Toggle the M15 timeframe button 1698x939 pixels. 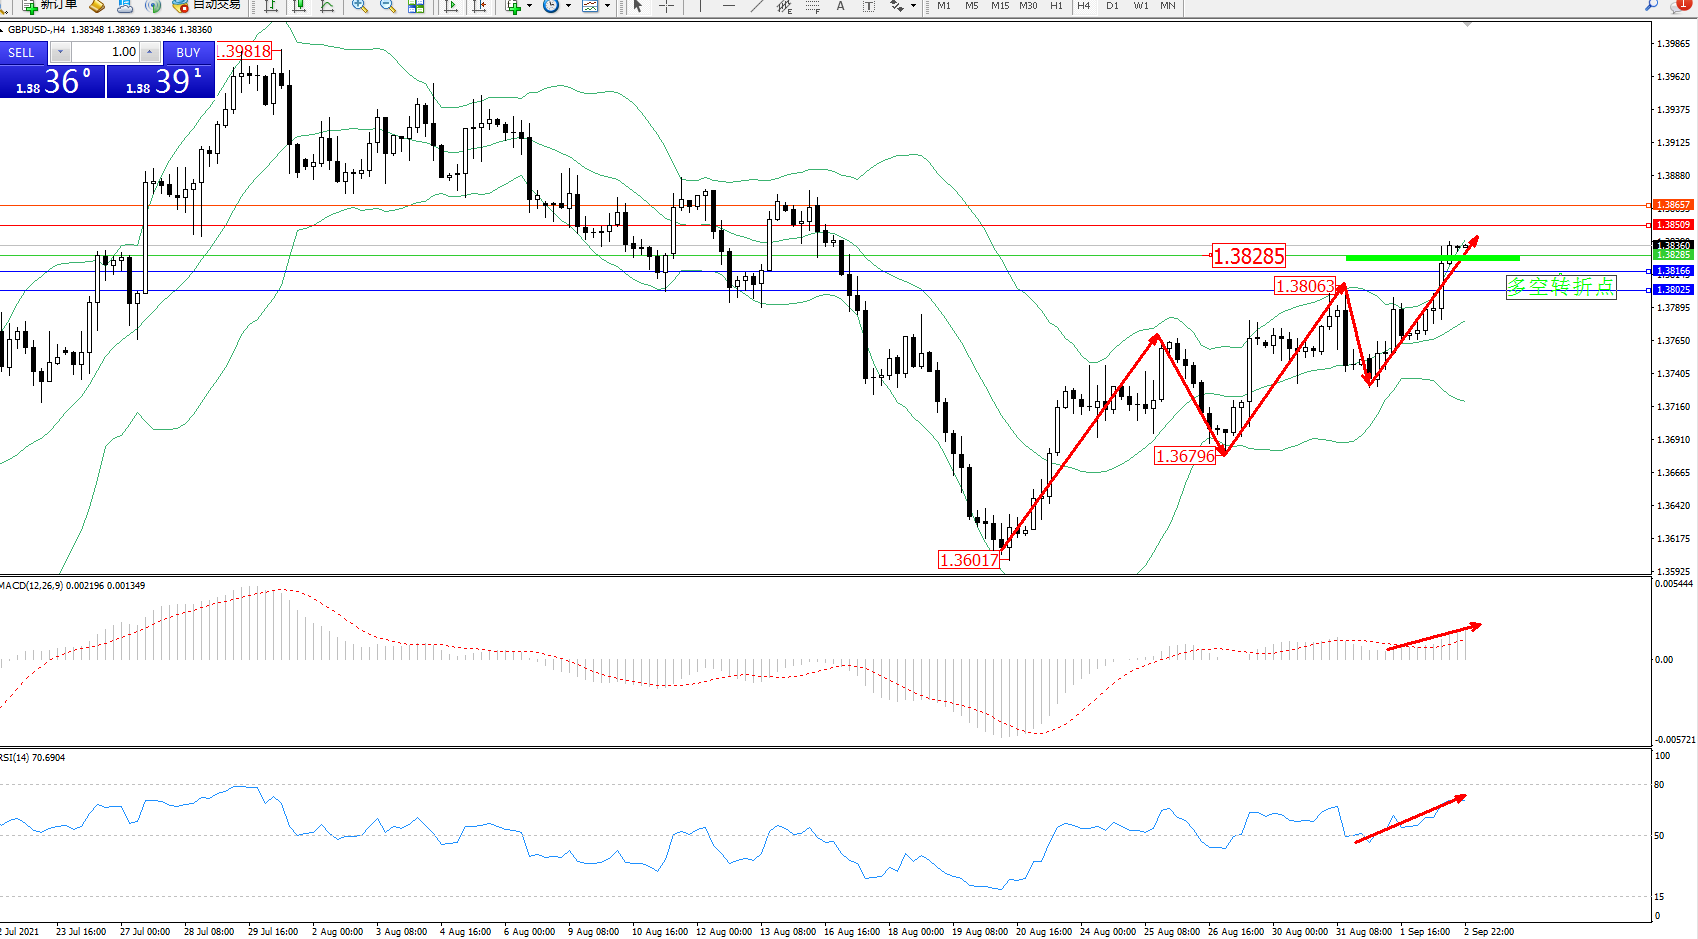click(1000, 6)
